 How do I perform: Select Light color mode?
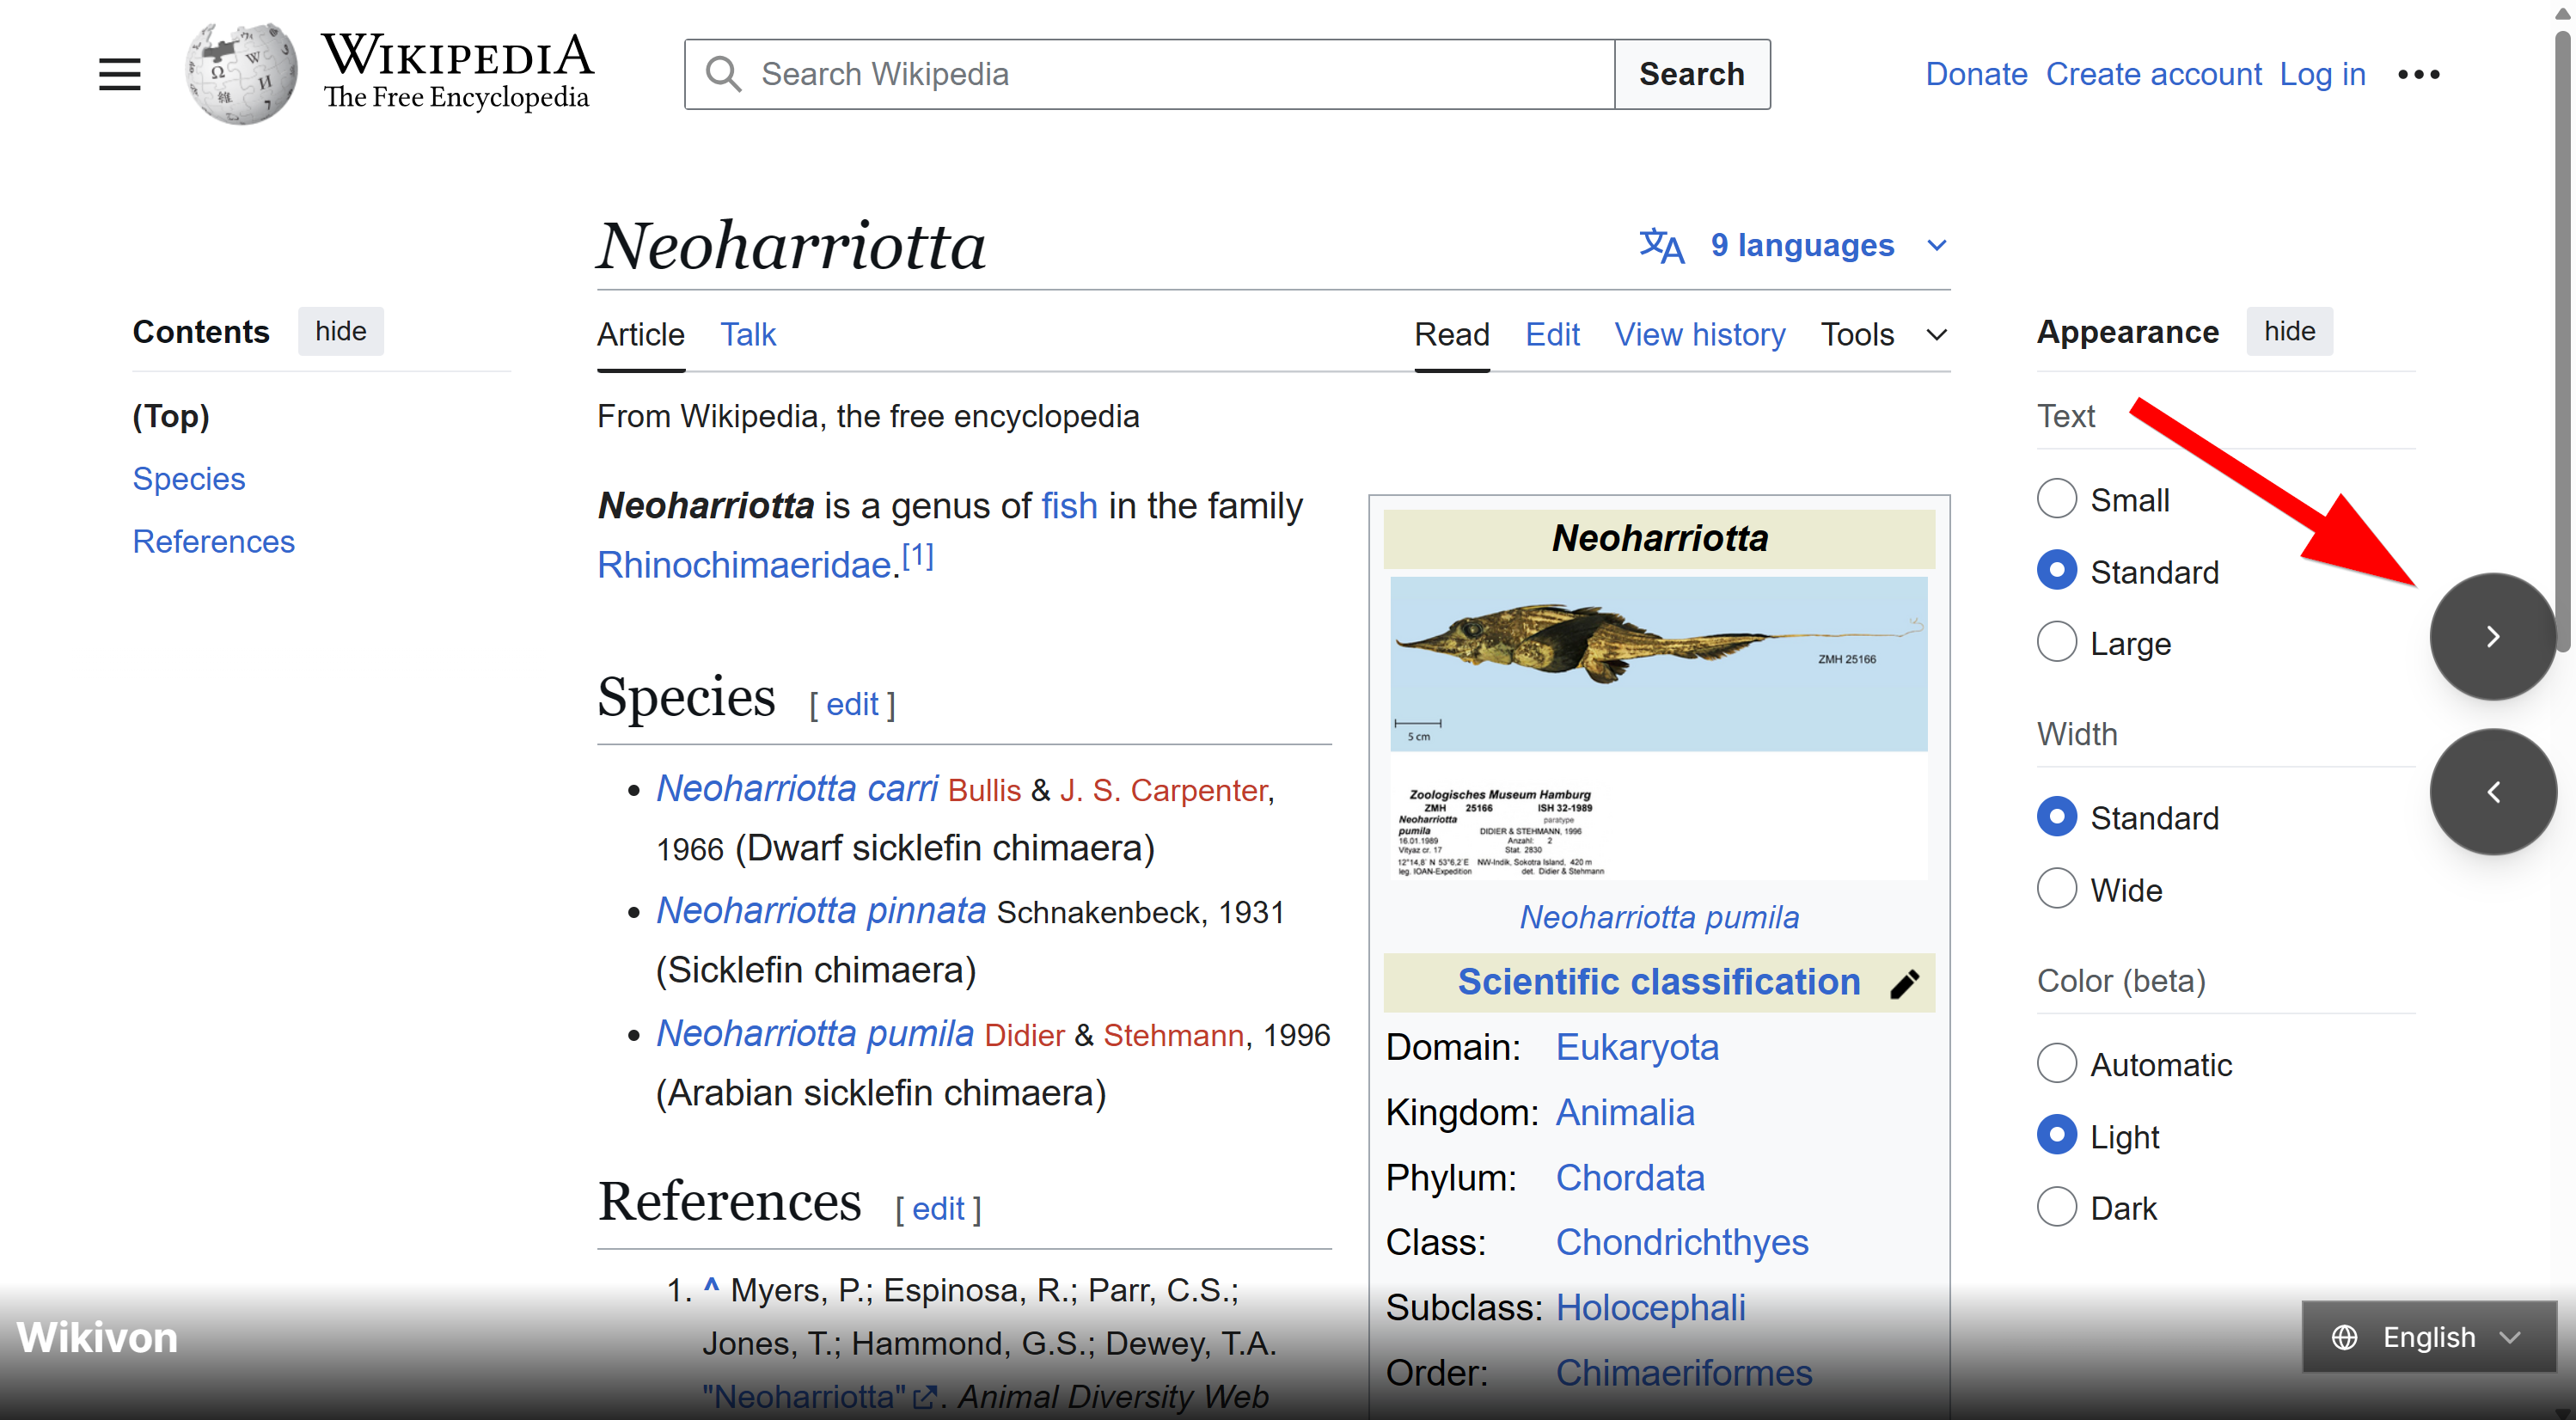[x=2056, y=1136]
